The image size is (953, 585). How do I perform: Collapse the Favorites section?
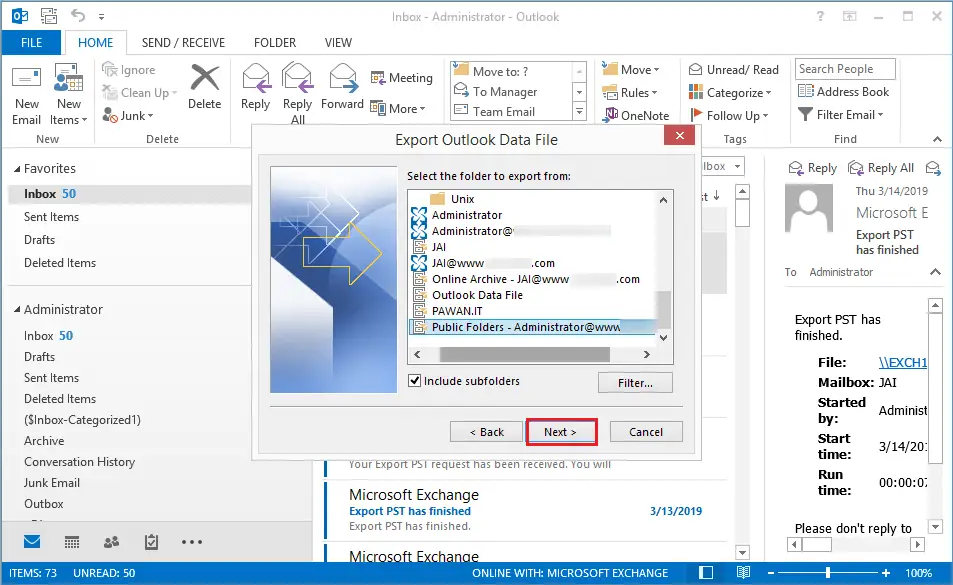click(x=17, y=169)
